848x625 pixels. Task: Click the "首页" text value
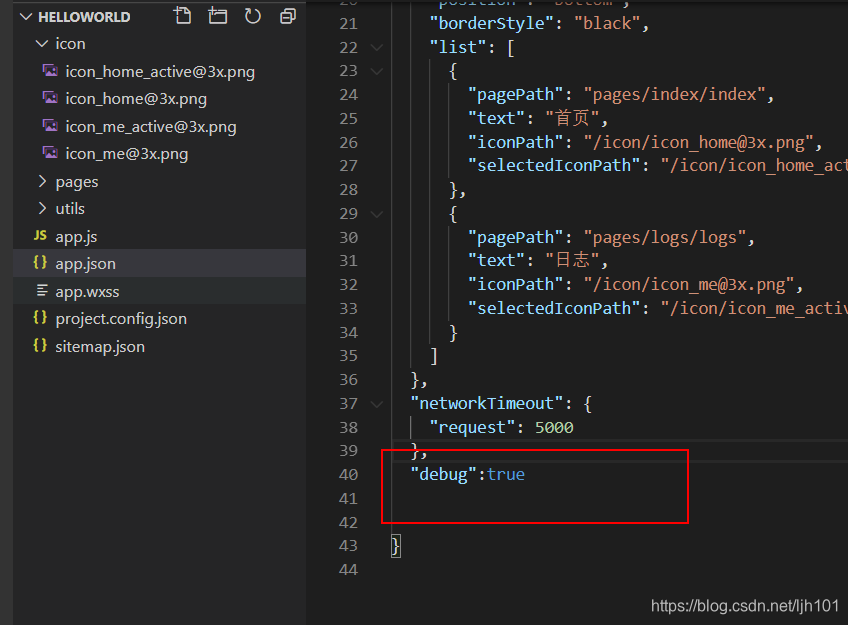(572, 118)
